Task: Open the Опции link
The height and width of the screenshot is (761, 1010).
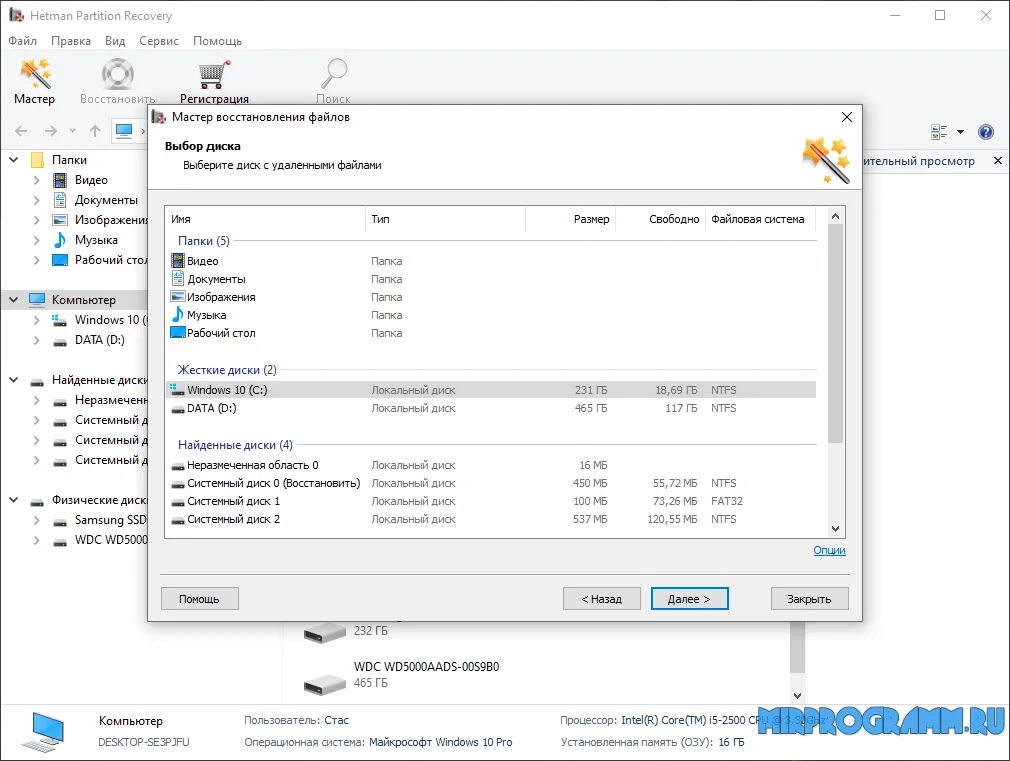Action: pyautogui.click(x=829, y=550)
